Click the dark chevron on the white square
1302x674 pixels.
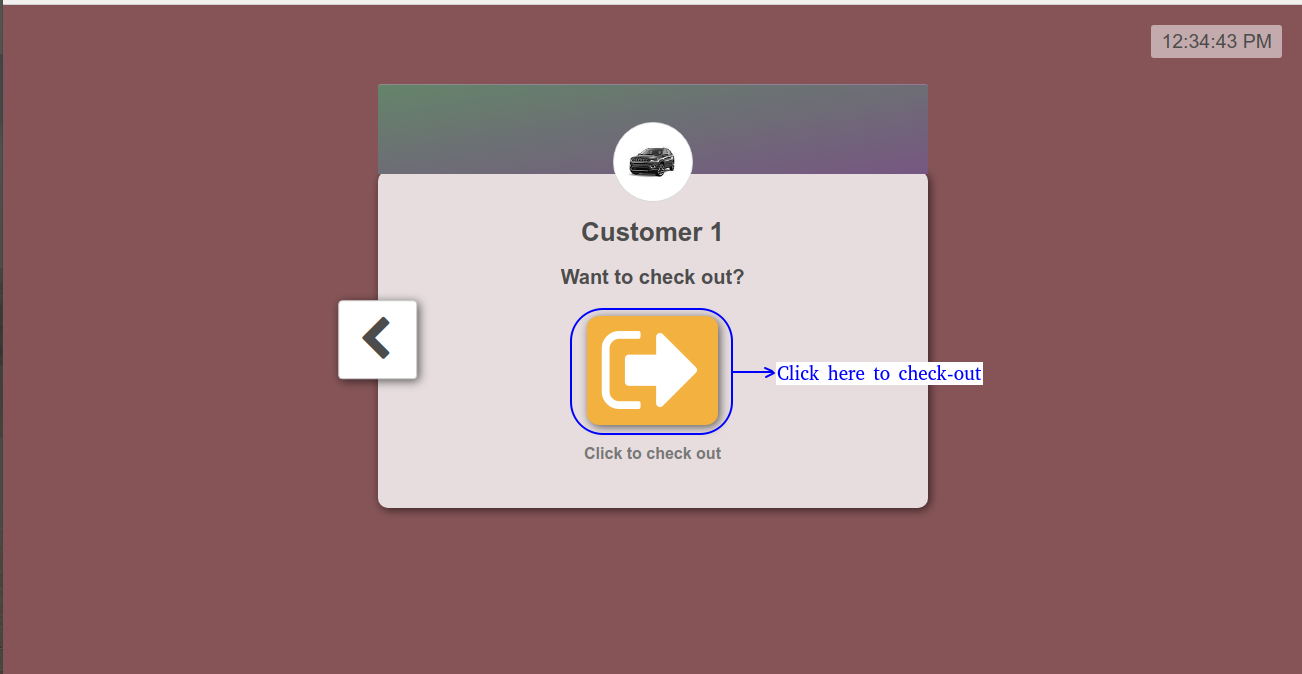376,339
